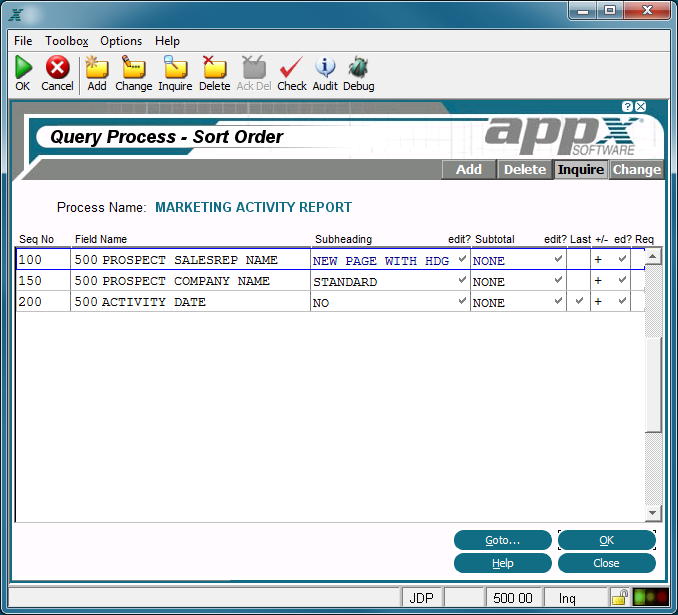Toggle subheading edit check for ACTIVITY DATE row
The image size is (678, 615).
(462, 300)
